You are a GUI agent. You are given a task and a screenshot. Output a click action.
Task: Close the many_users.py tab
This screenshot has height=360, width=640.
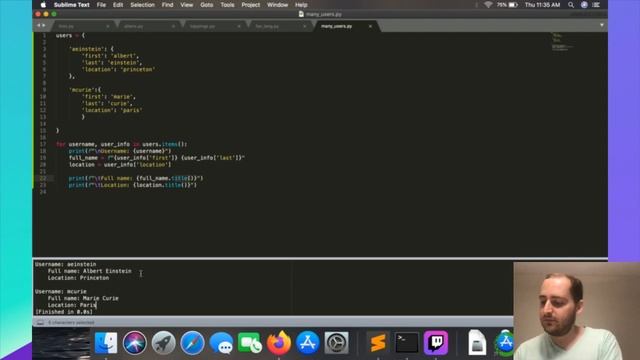(370, 26)
